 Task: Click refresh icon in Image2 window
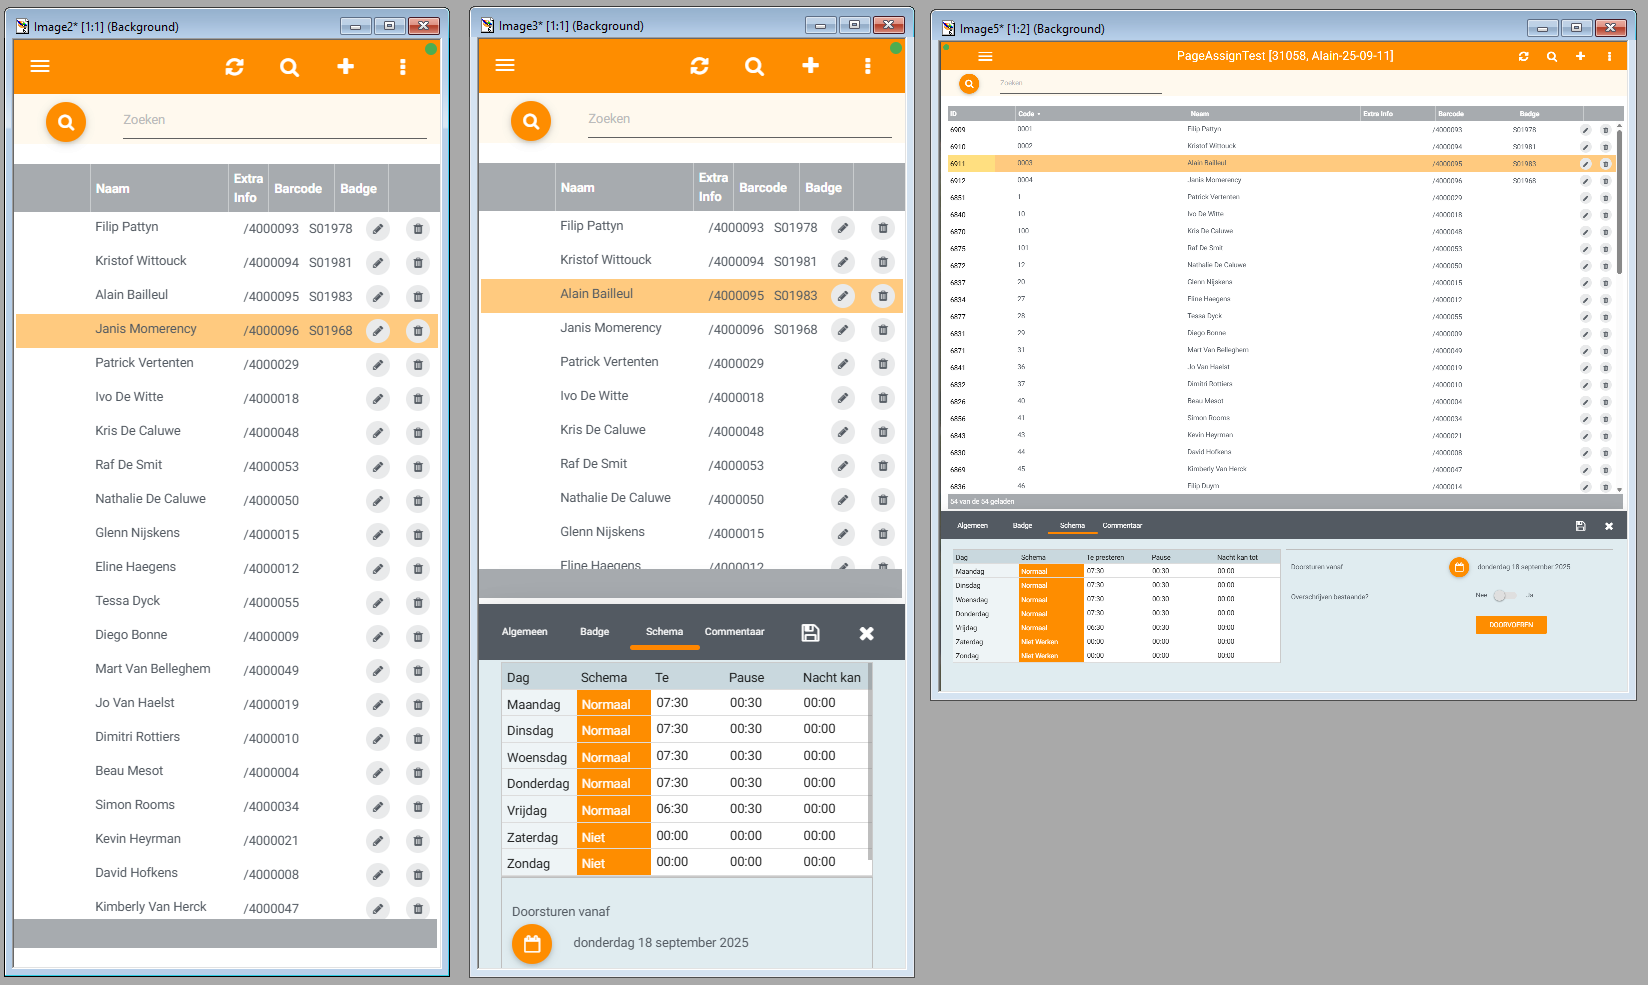pos(235,67)
